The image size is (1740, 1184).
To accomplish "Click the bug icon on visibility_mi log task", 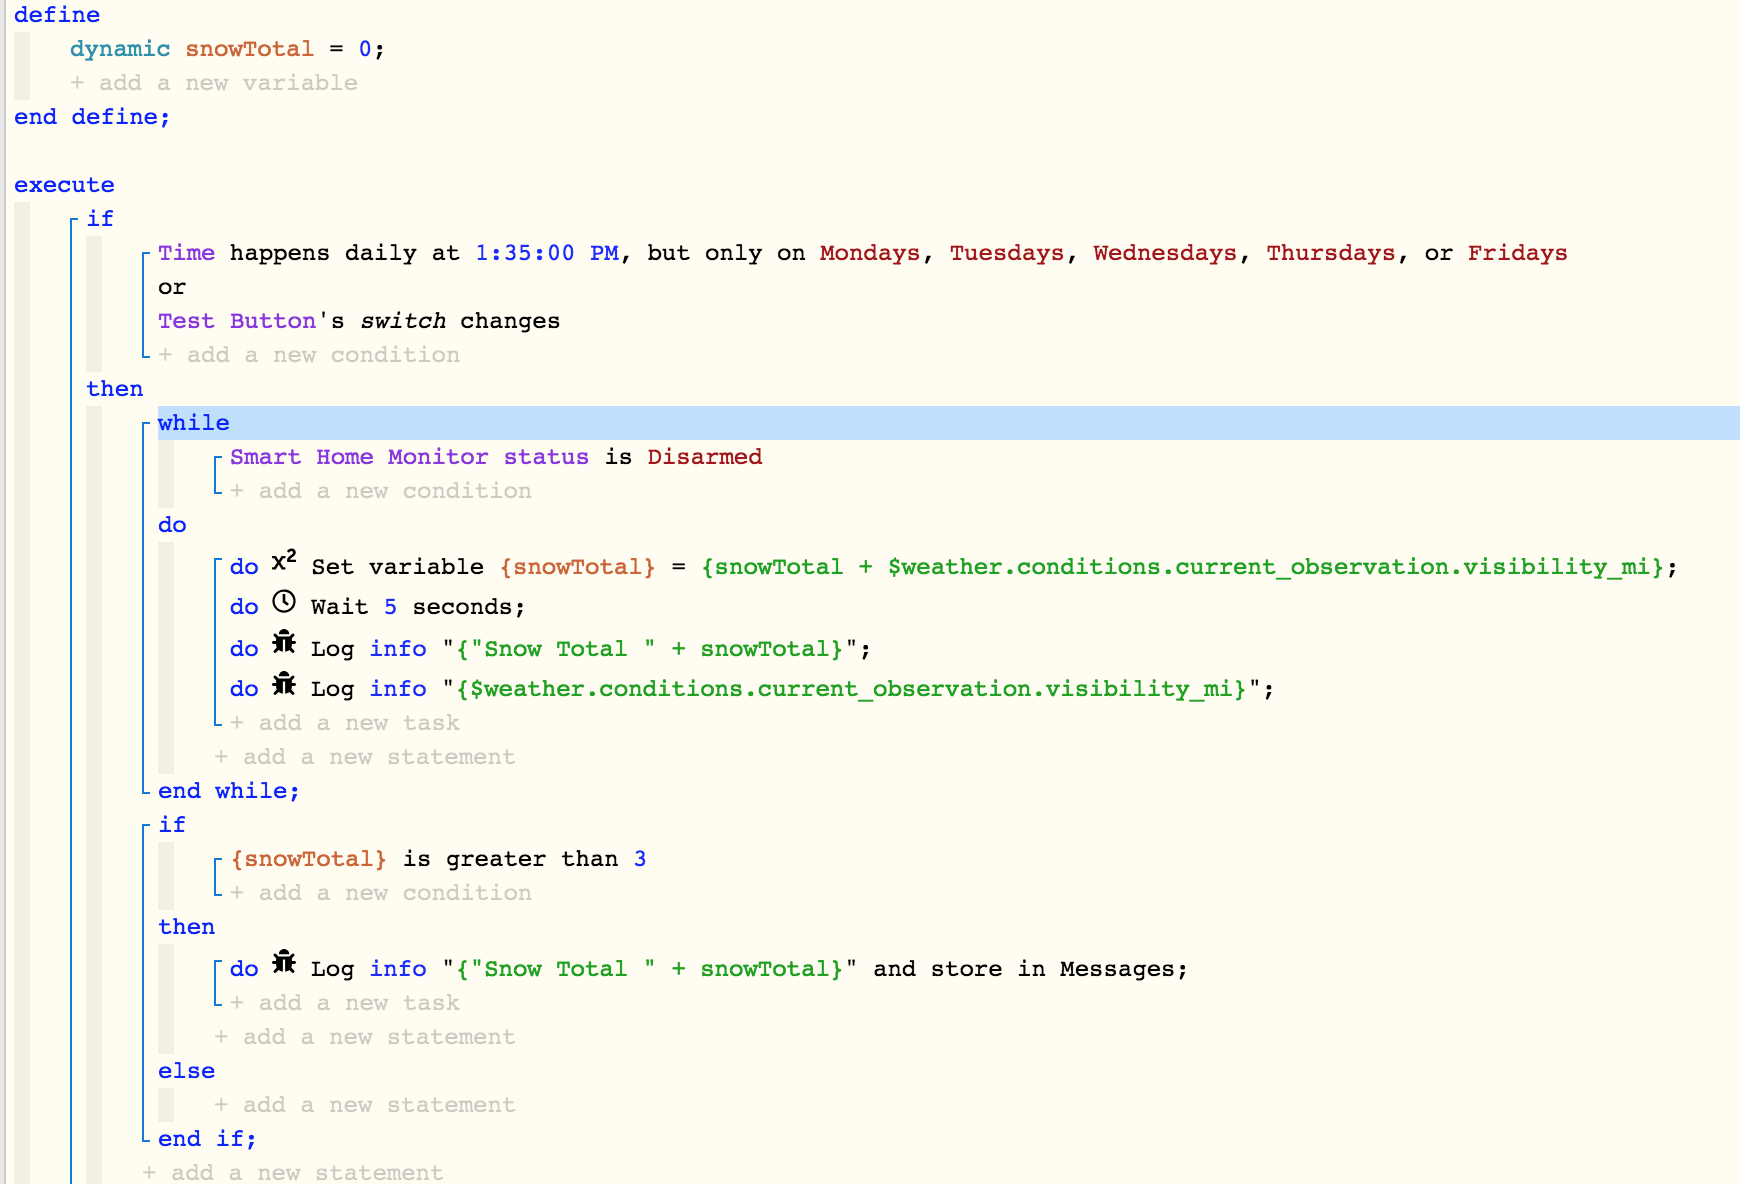I will [x=284, y=683].
